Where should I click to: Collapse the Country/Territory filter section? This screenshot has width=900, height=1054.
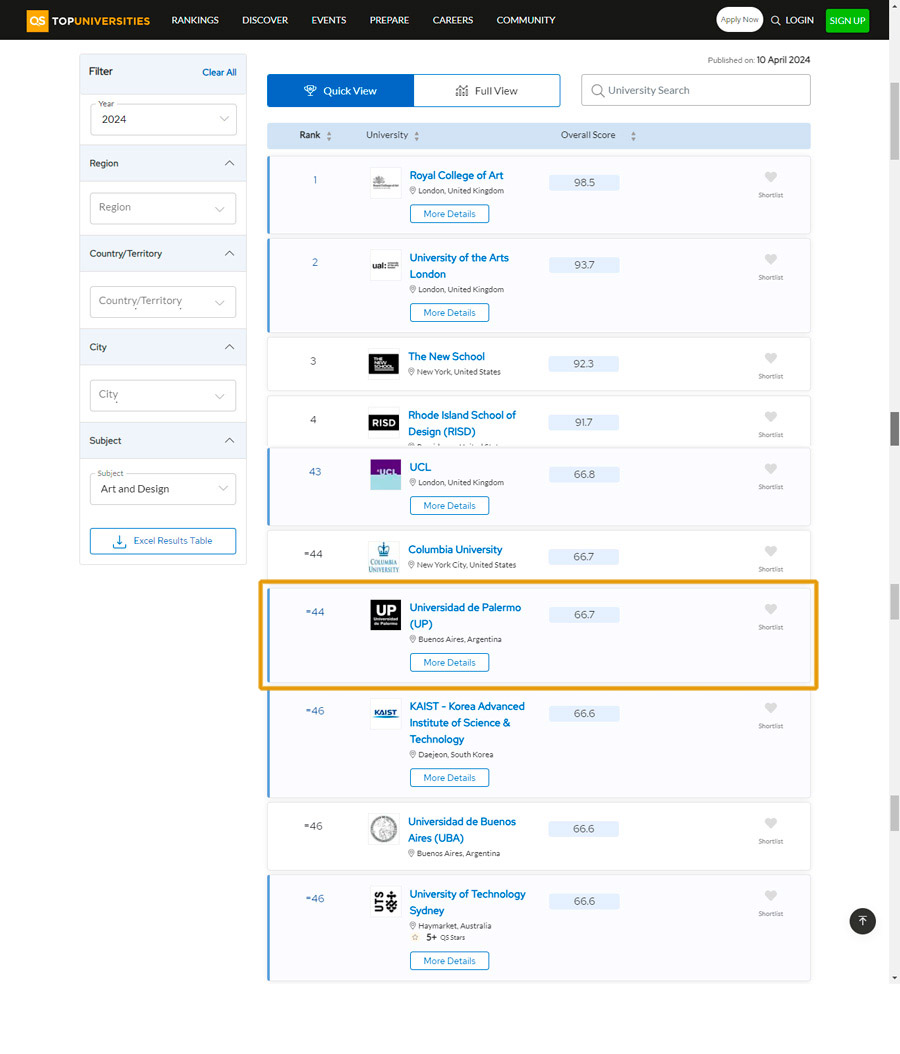point(229,253)
